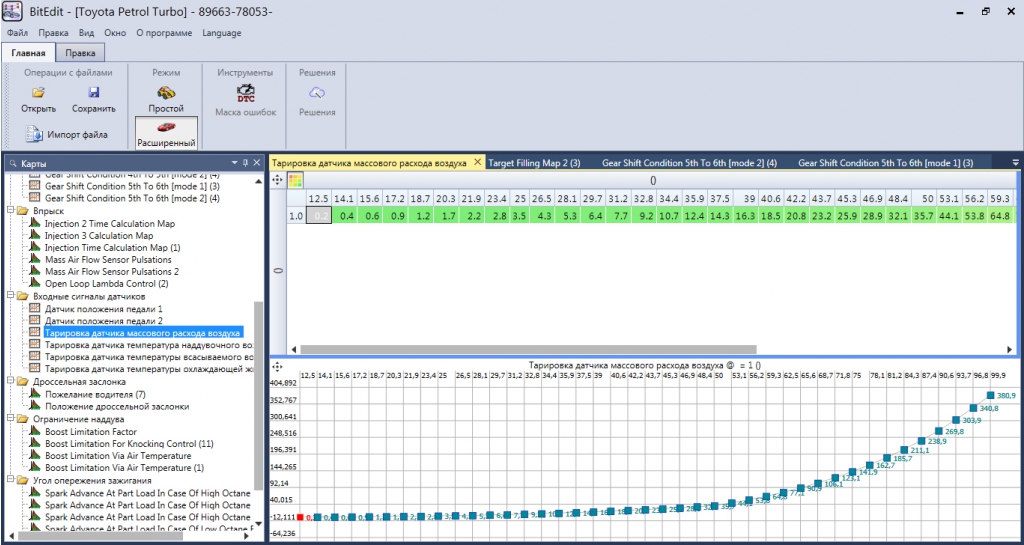1024x545 pixels.
Task: Select Injection Time Calculation Map (1)
Action: tap(112, 247)
